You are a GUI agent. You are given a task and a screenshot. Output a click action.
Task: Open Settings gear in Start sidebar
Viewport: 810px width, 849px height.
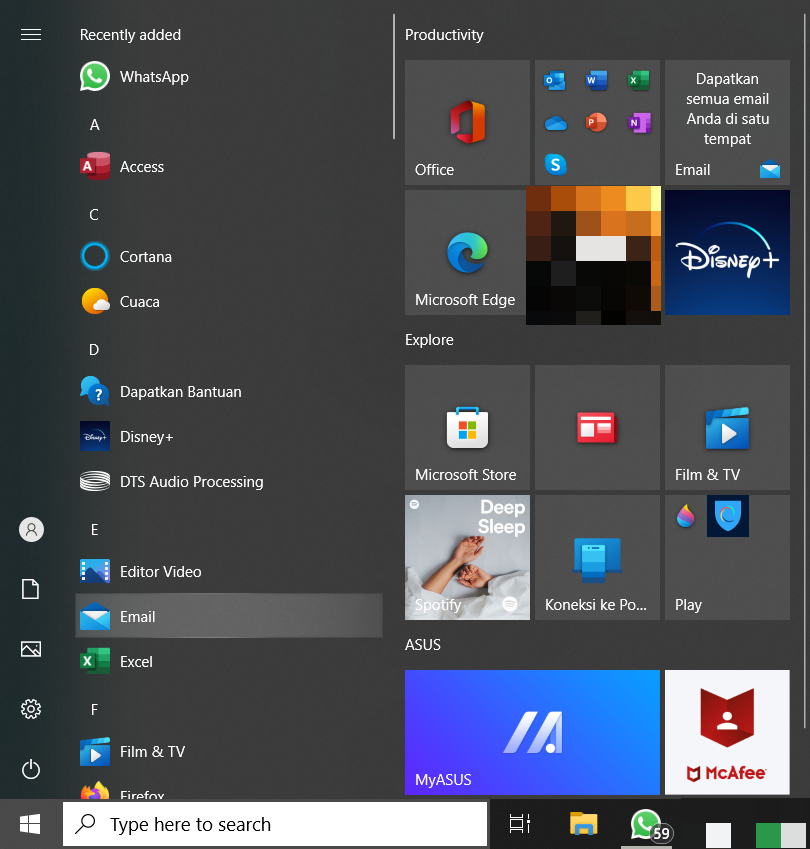[31, 709]
